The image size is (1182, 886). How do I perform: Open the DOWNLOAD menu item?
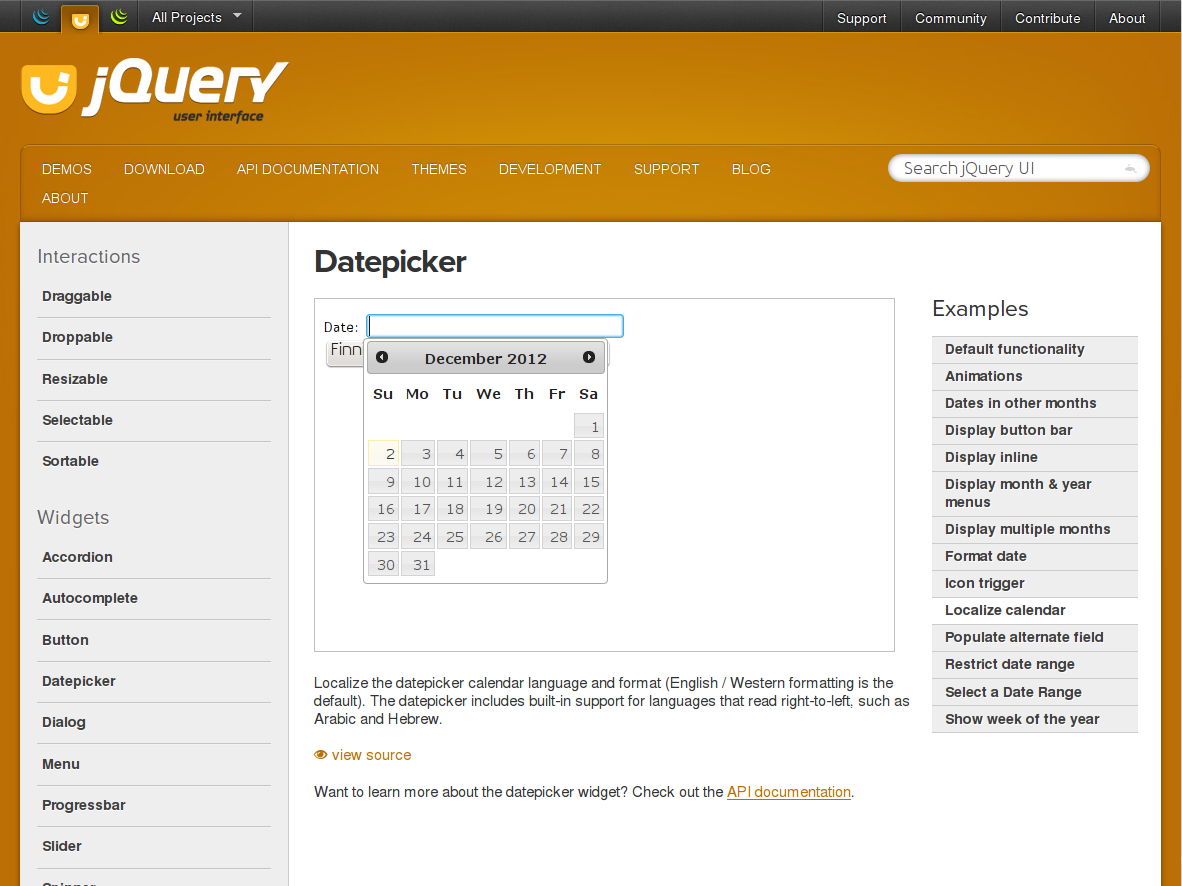[164, 170]
